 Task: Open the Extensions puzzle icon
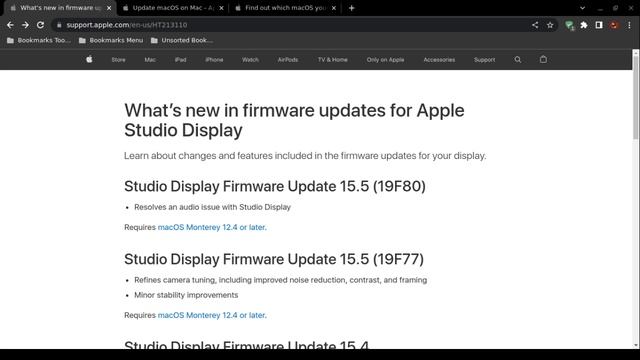pos(584,25)
